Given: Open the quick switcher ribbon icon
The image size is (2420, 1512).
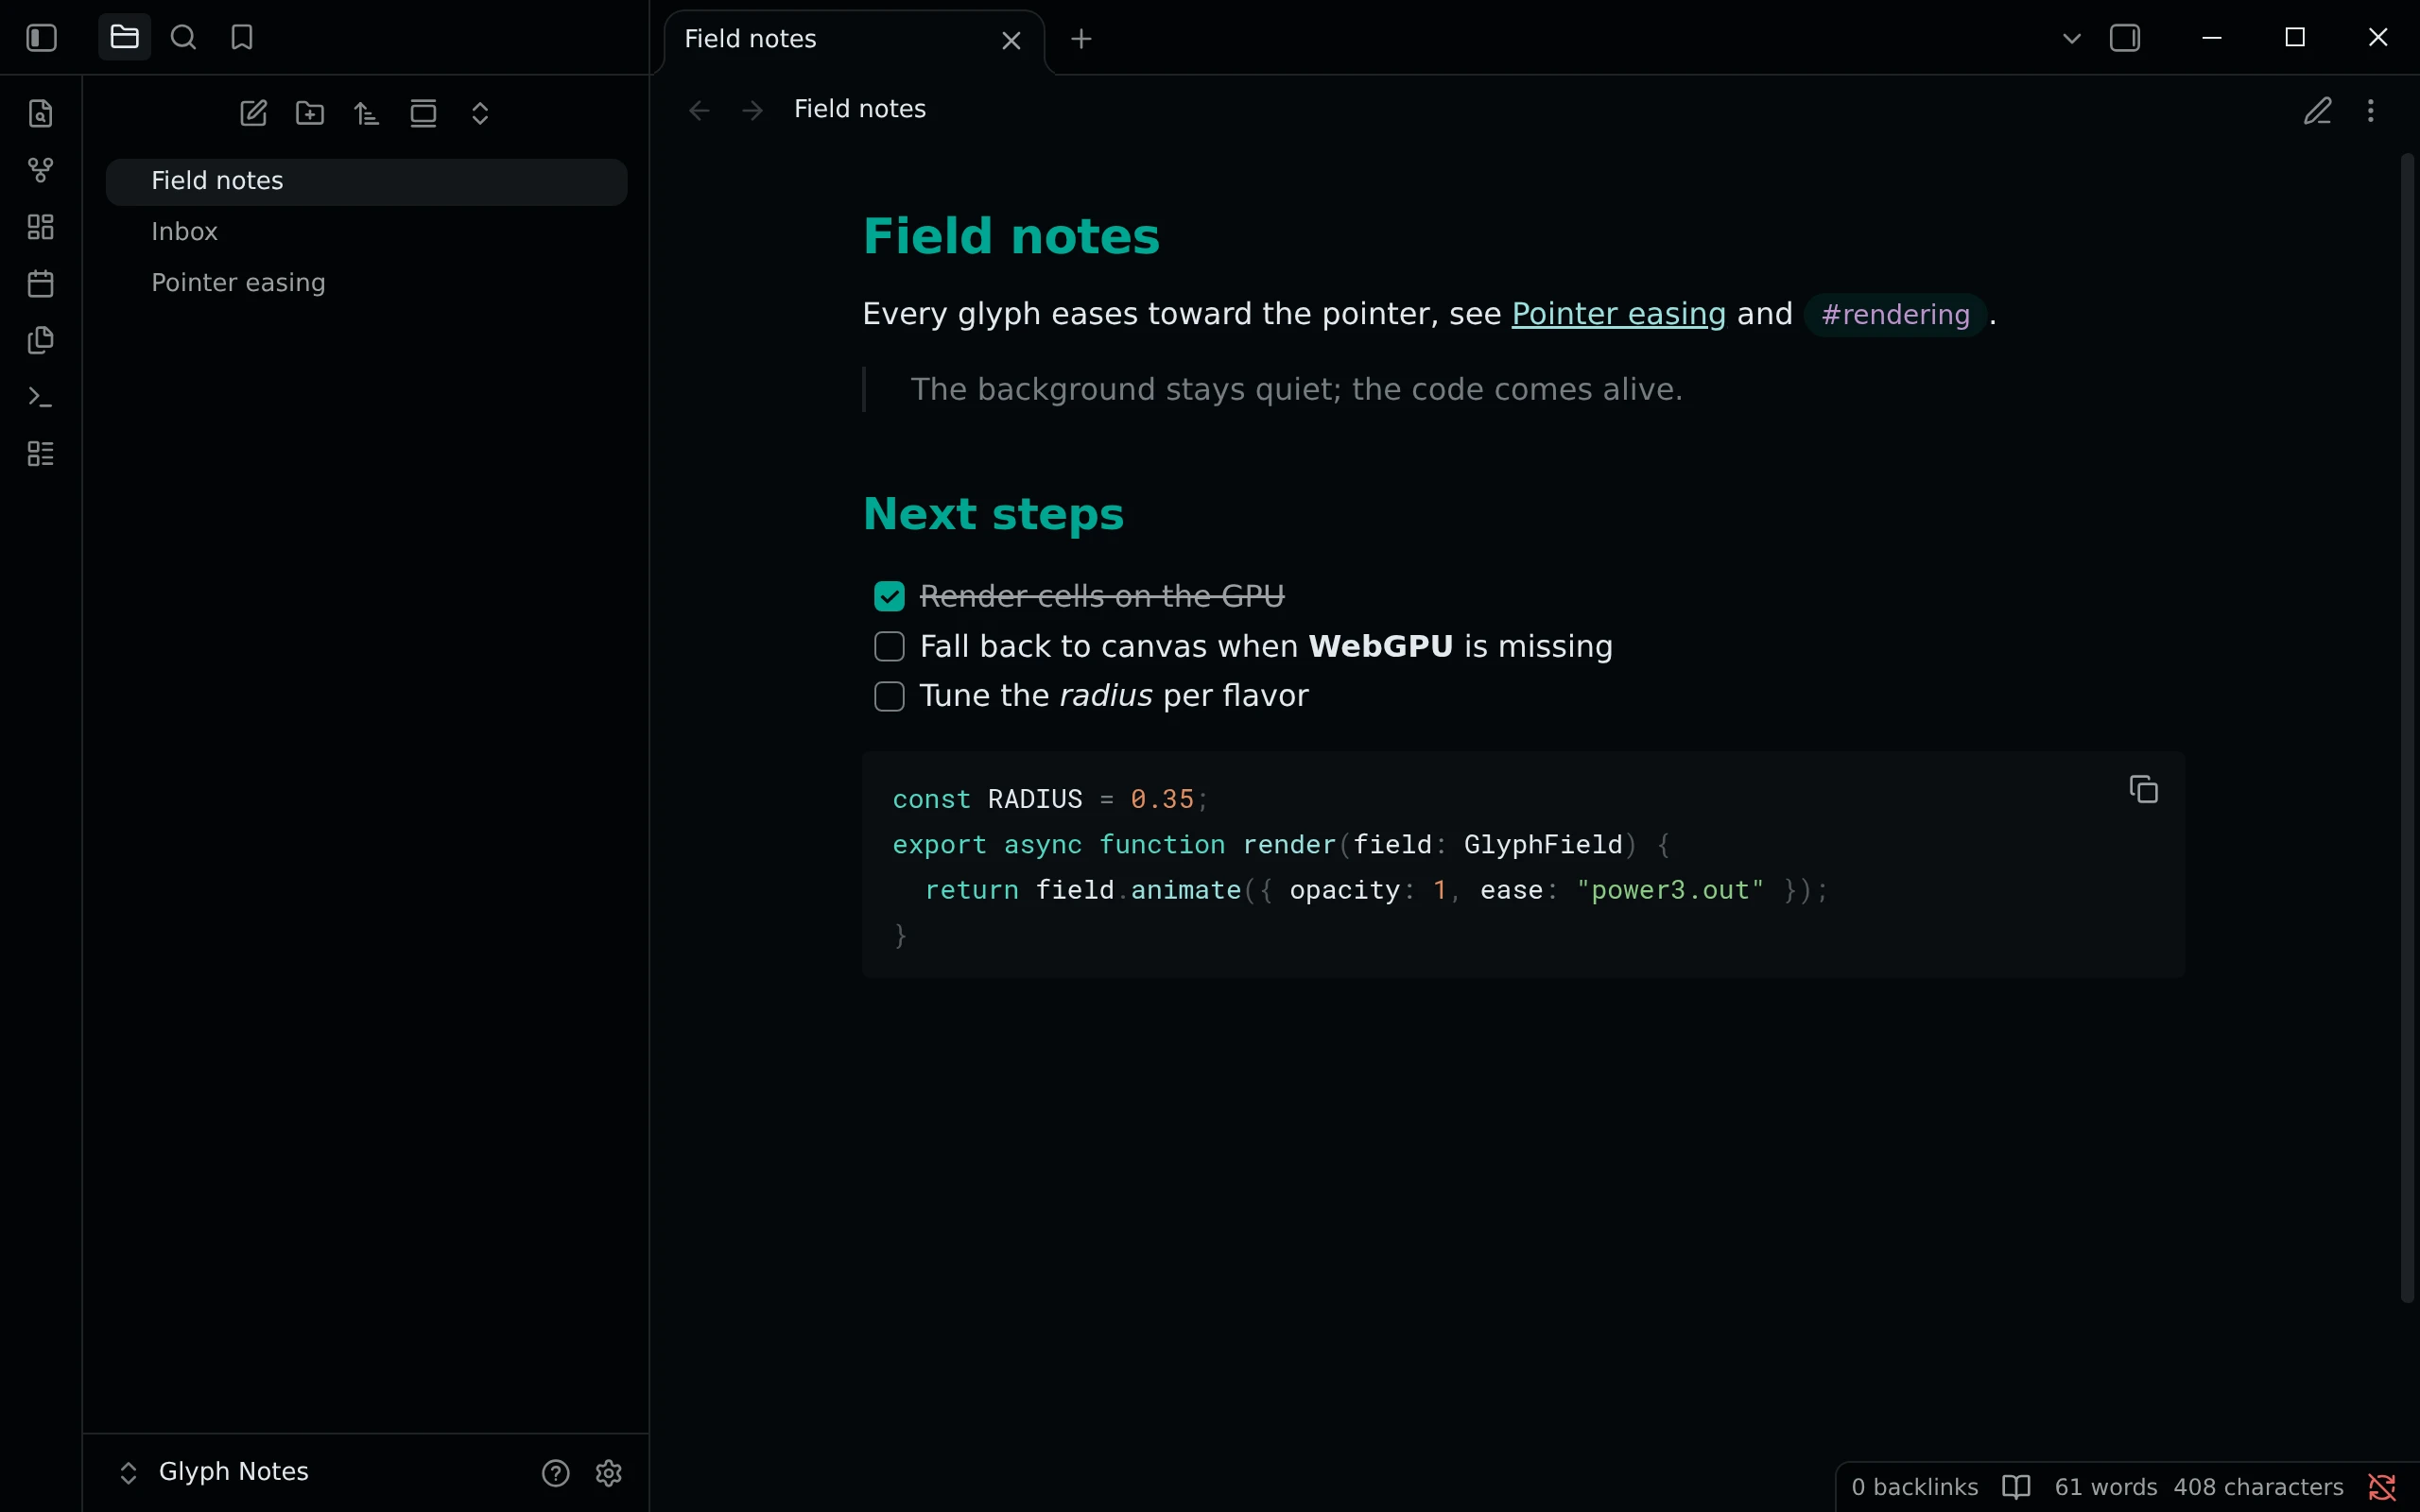Looking at the screenshot, I should [41, 113].
